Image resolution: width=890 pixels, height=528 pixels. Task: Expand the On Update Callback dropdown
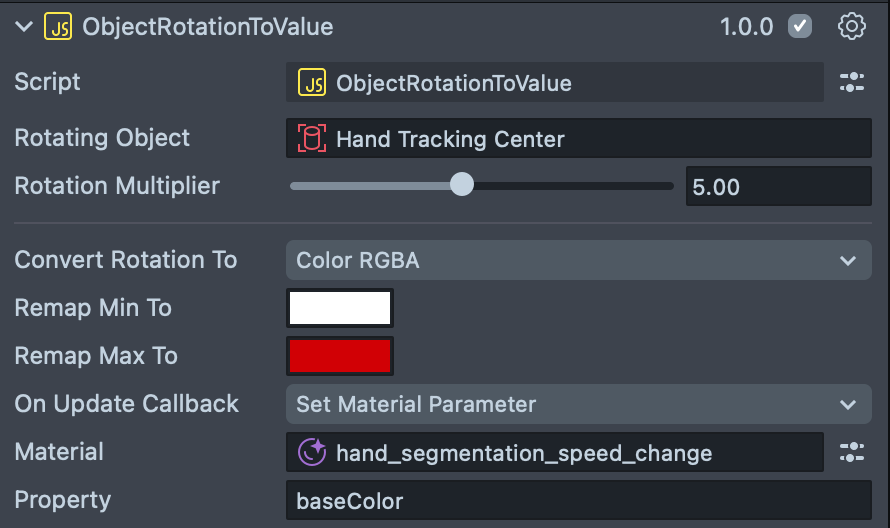[x=578, y=405]
